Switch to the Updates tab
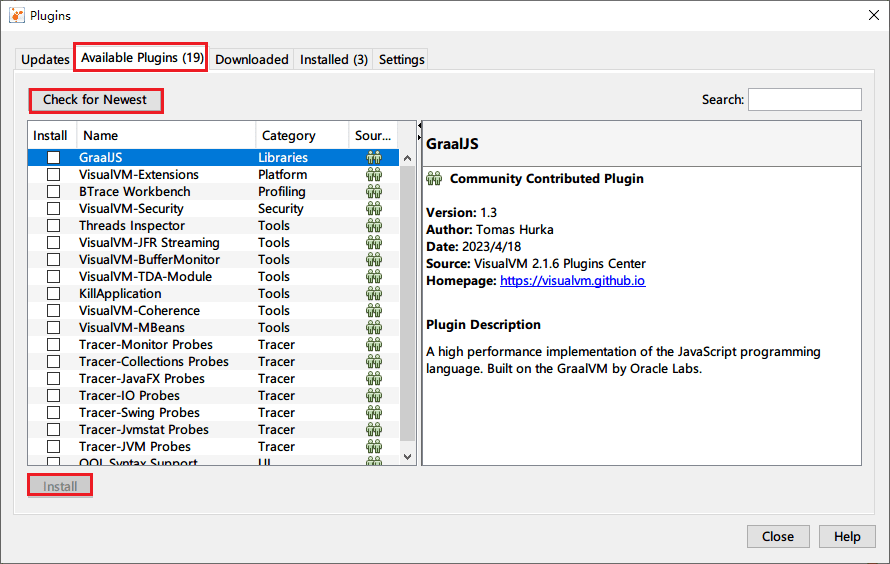This screenshot has width=890, height=564. 45,60
